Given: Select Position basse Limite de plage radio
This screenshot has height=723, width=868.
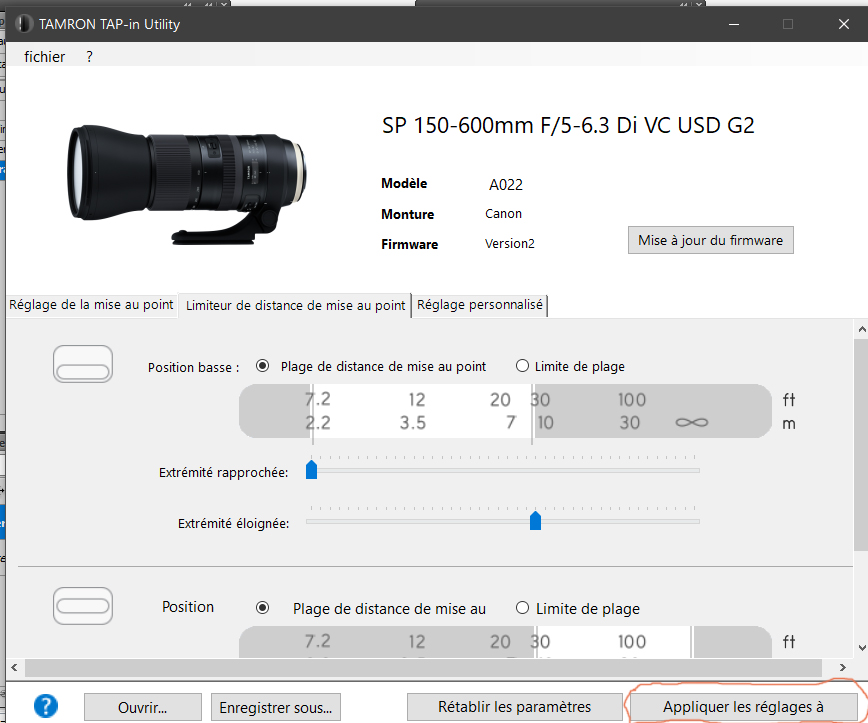Looking at the screenshot, I should pos(522,366).
